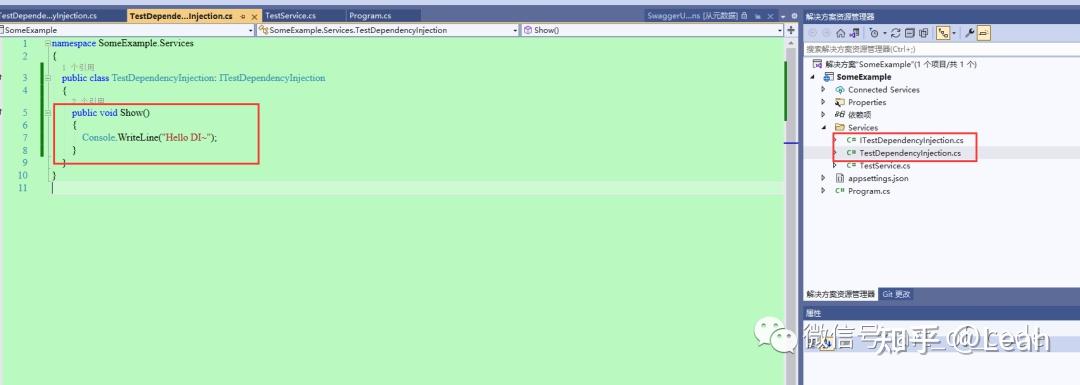Click the refresh/sync icon in Solution Explorer
The height and width of the screenshot is (385, 1080).
tap(895, 33)
